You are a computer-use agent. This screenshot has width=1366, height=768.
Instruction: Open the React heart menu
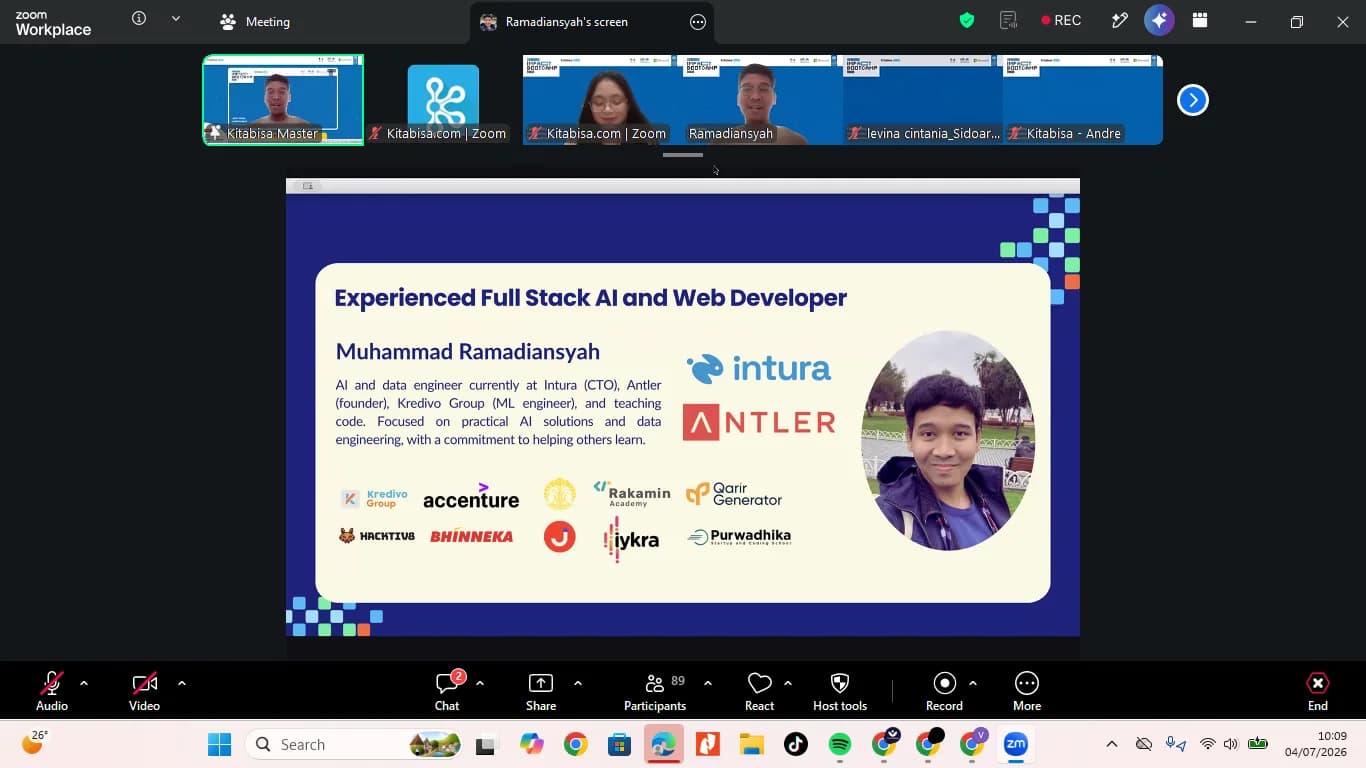760,691
